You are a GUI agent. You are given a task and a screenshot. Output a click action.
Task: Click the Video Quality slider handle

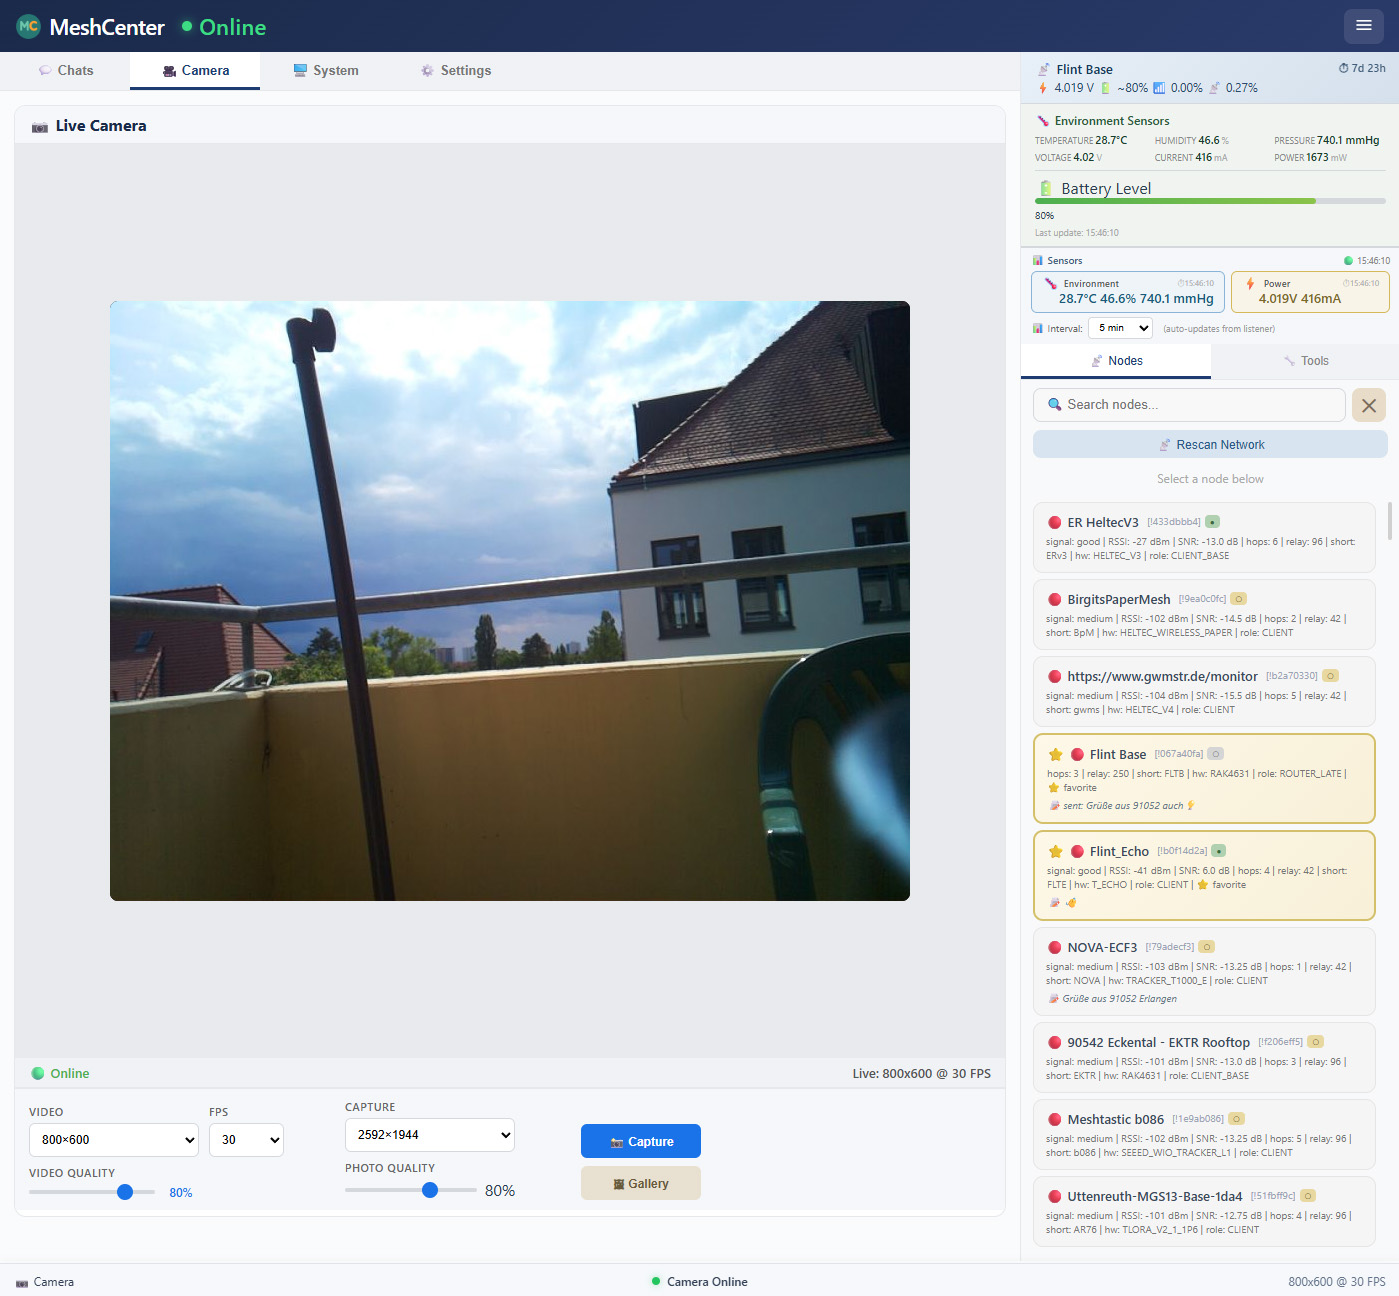coord(125,1192)
